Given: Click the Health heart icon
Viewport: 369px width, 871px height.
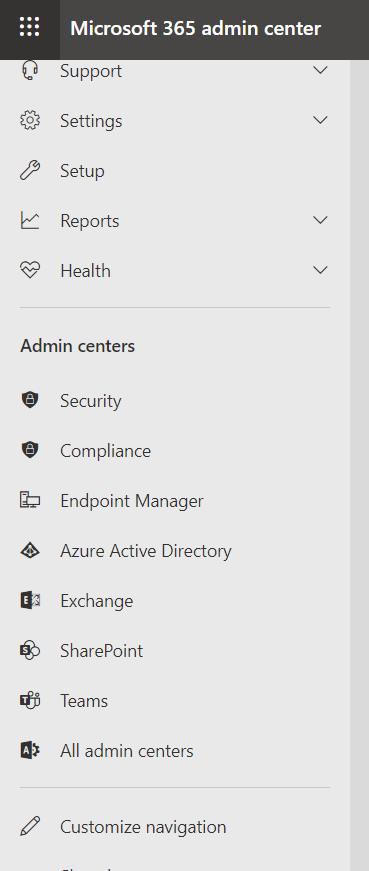Looking at the screenshot, I should click(30, 271).
